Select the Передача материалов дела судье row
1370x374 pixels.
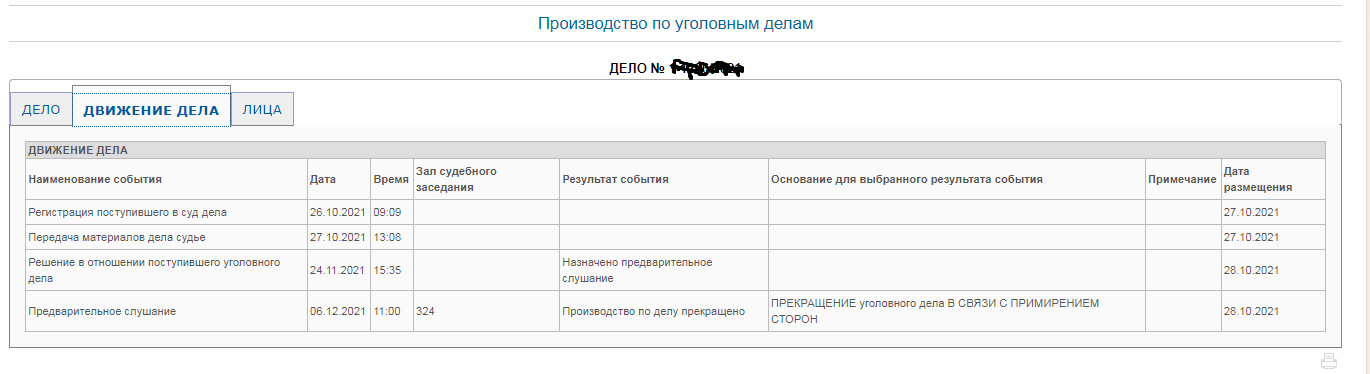675,237
